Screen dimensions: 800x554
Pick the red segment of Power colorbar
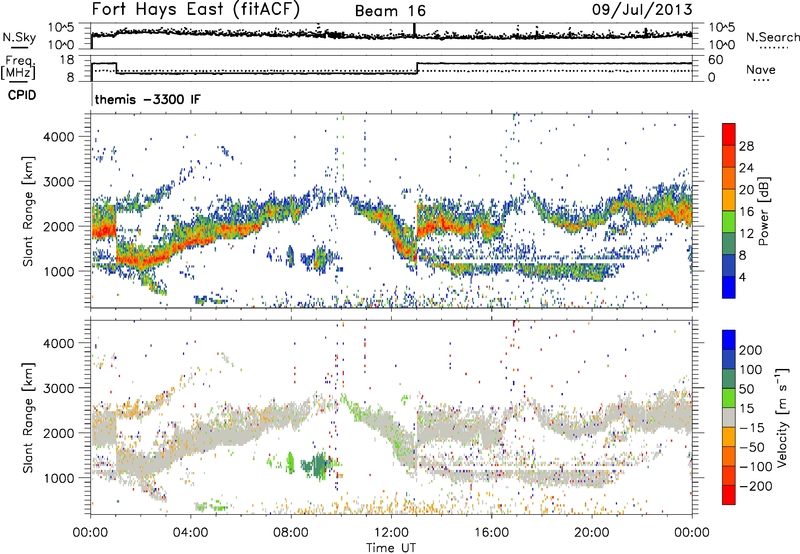(729, 134)
